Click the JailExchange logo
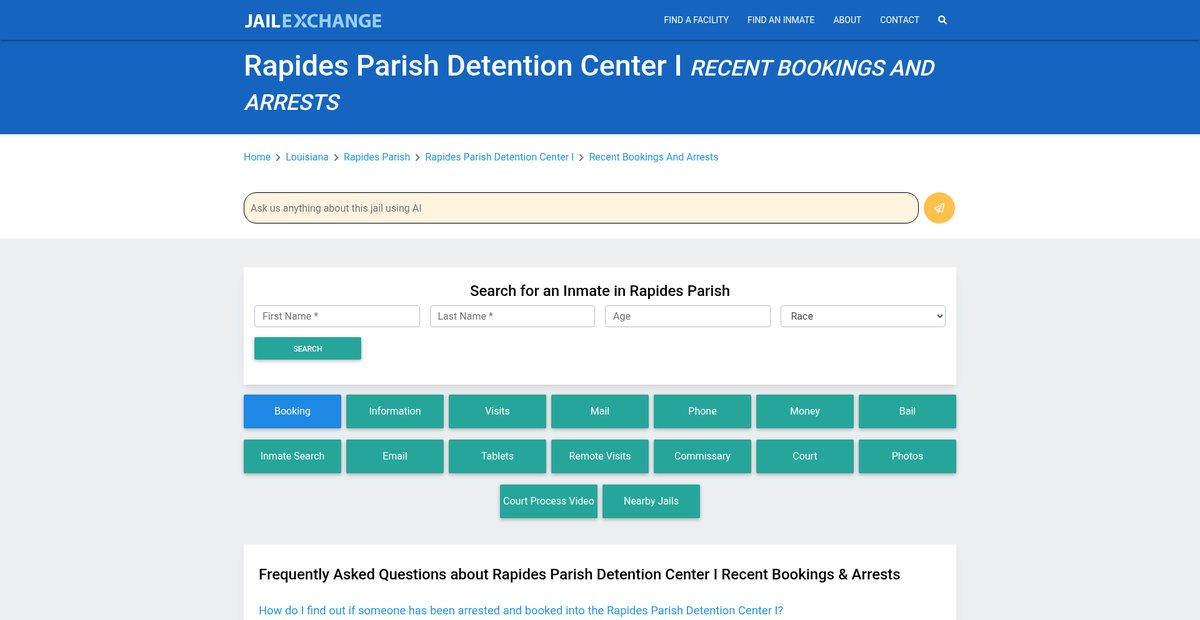1200x620 pixels. coord(313,20)
